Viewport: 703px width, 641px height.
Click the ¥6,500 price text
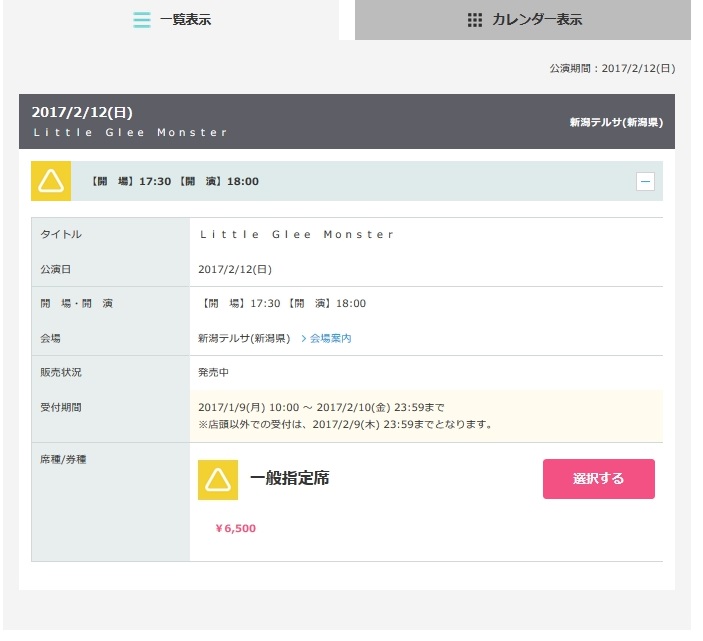235,528
